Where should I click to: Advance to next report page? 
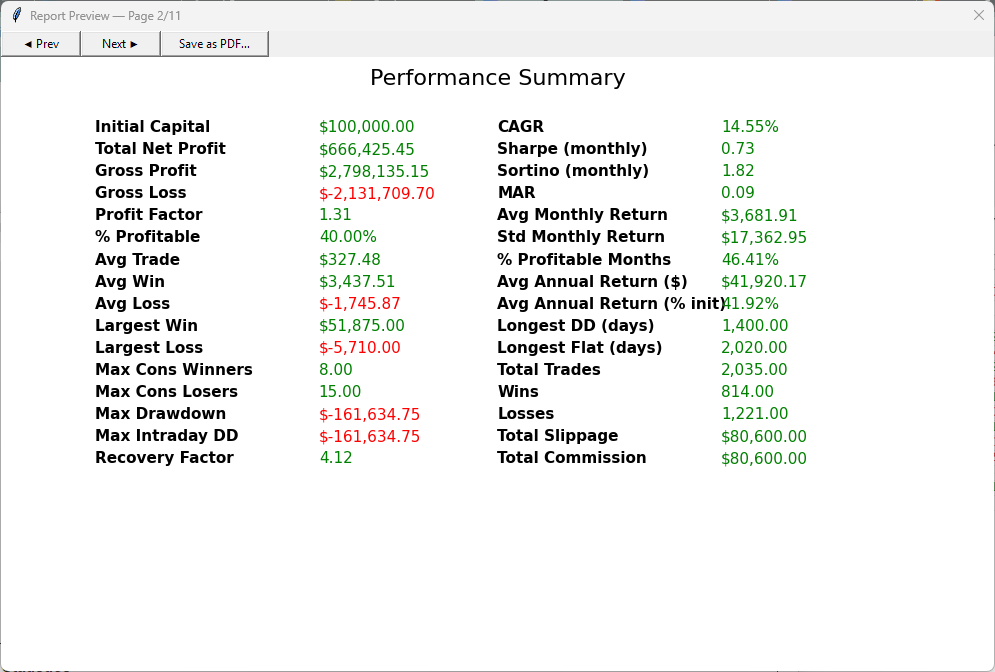[120, 44]
